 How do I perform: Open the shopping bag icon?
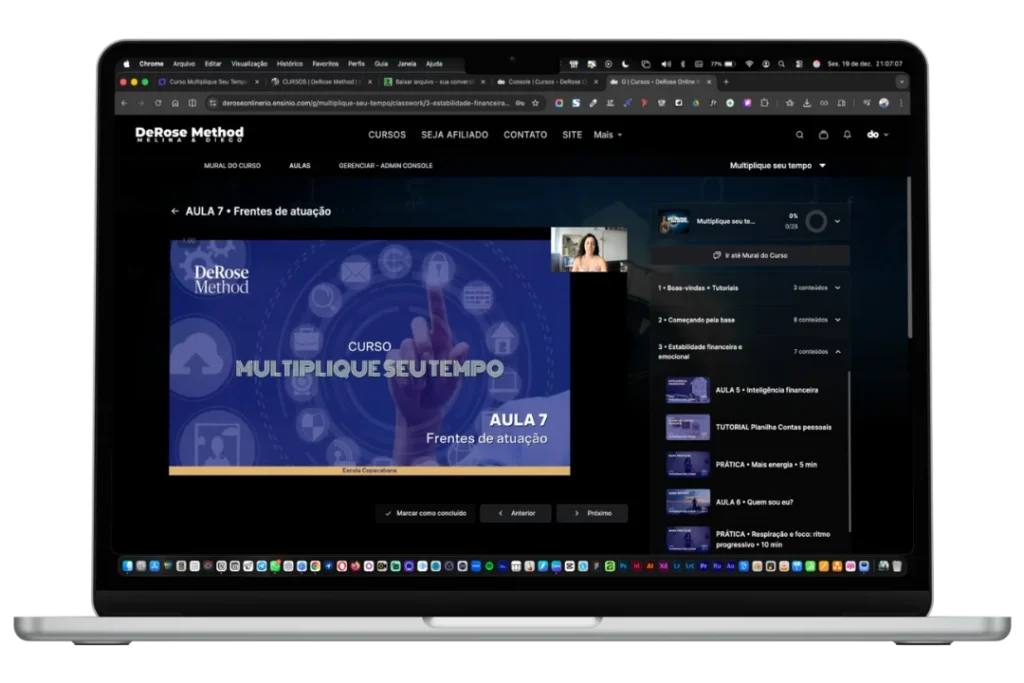point(824,135)
